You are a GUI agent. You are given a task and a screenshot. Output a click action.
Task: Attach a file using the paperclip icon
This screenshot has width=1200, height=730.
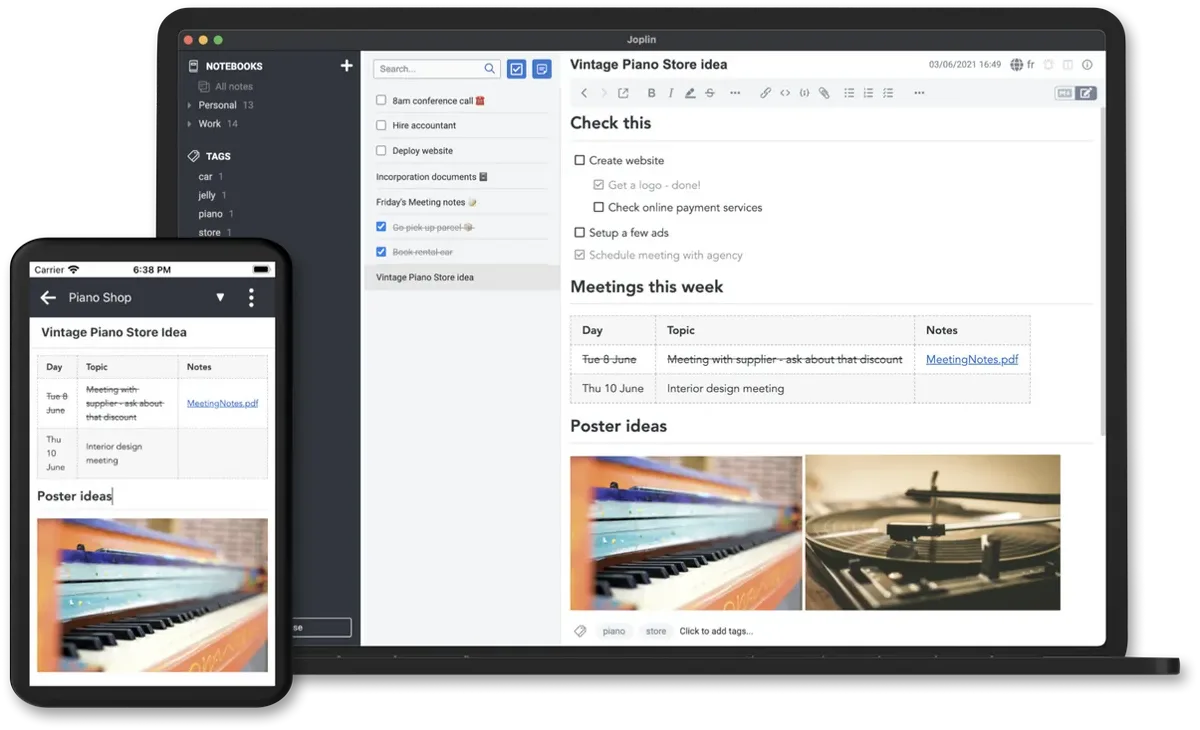[x=824, y=93]
